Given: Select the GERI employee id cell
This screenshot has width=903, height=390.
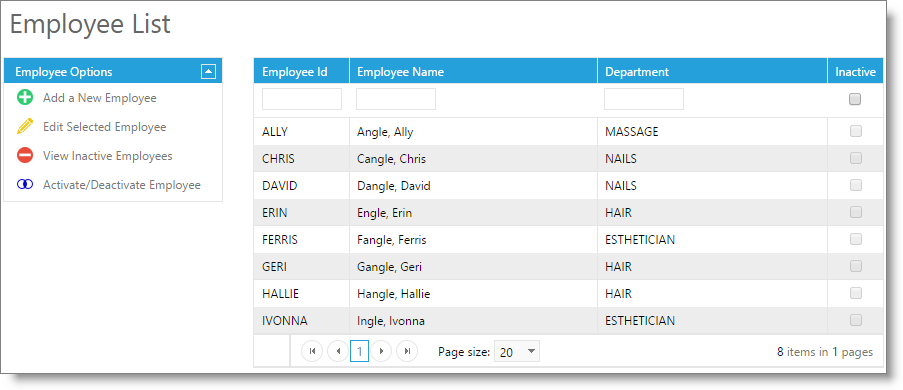Looking at the screenshot, I should pyautogui.click(x=301, y=267).
